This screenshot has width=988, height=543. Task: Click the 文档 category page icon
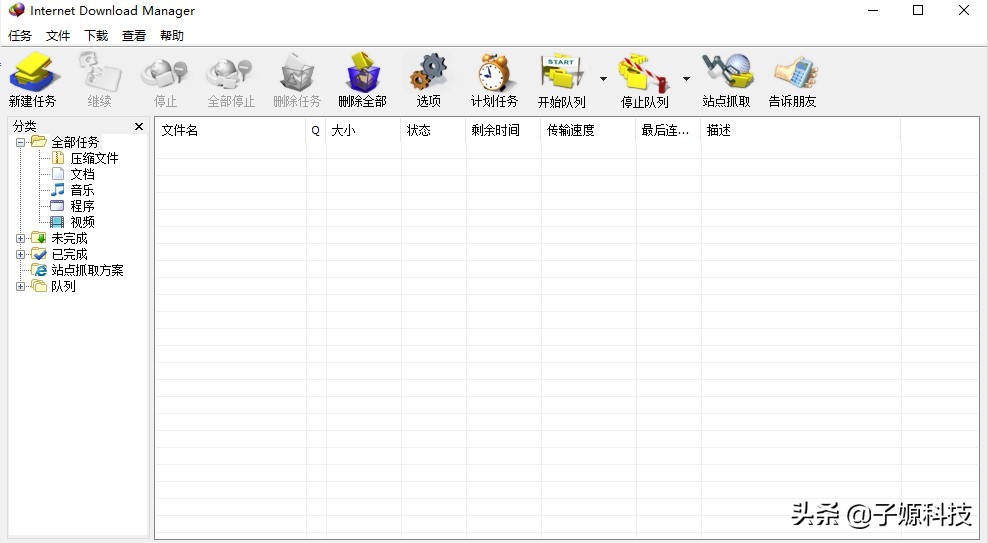[x=58, y=174]
